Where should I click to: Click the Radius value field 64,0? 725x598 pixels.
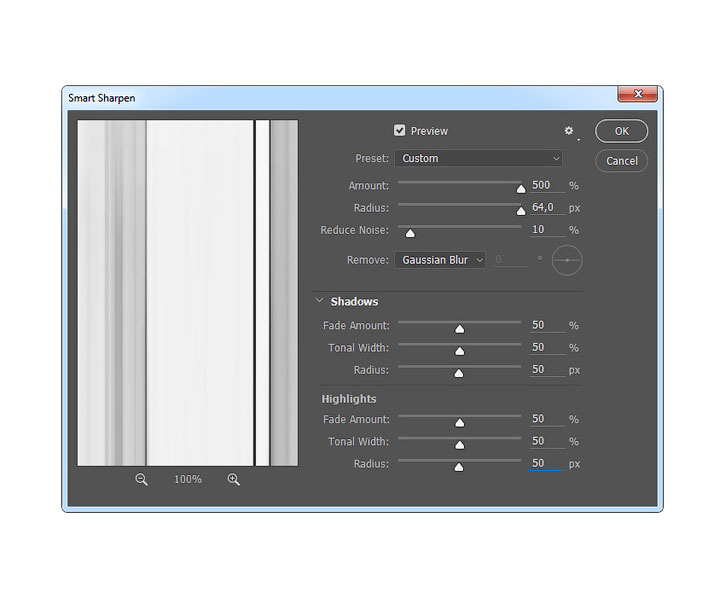point(547,207)
